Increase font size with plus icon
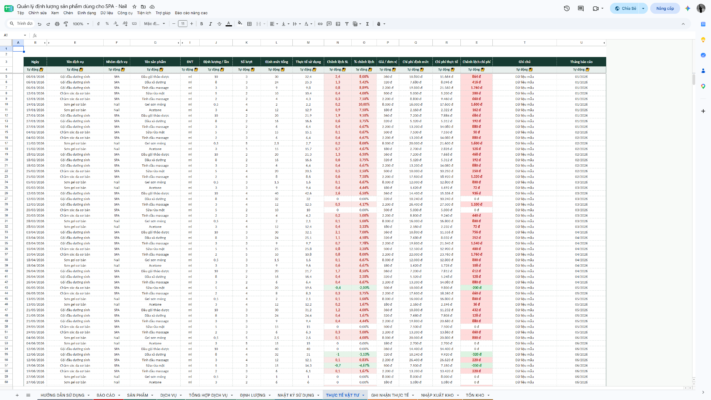711x400 pixels. 191,24
